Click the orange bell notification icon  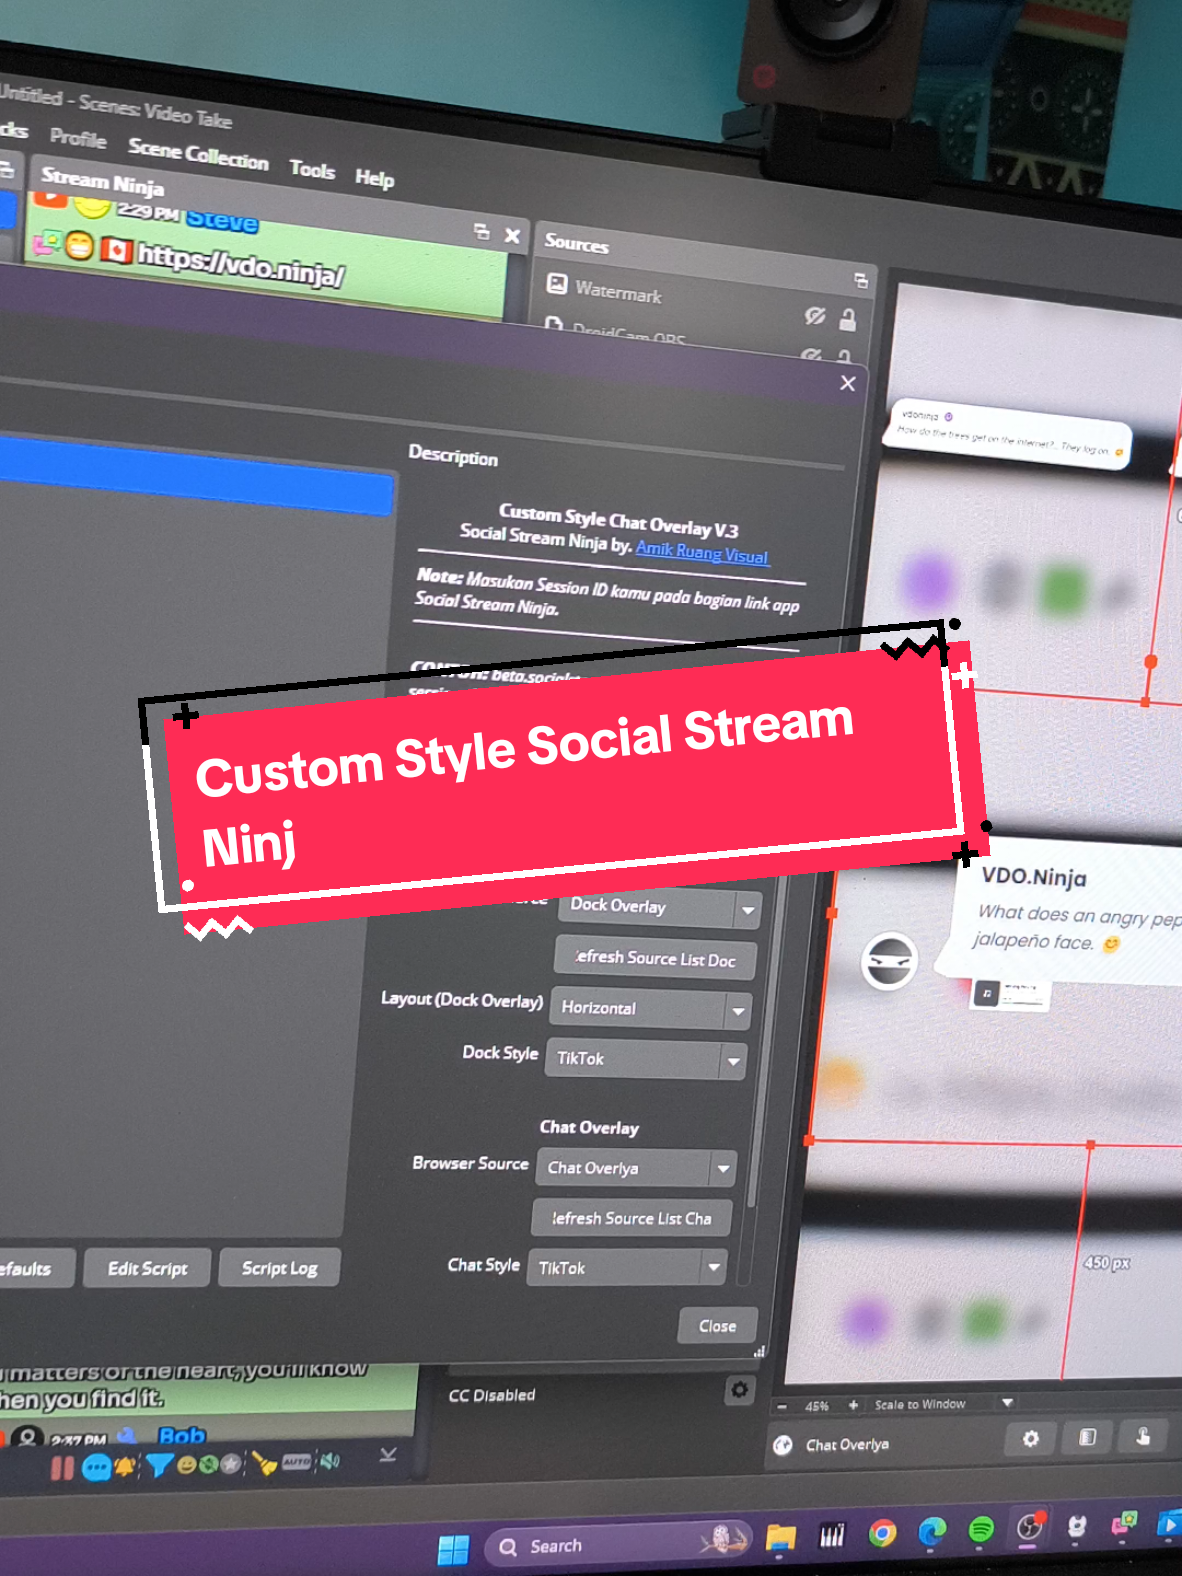[125, 1467]
